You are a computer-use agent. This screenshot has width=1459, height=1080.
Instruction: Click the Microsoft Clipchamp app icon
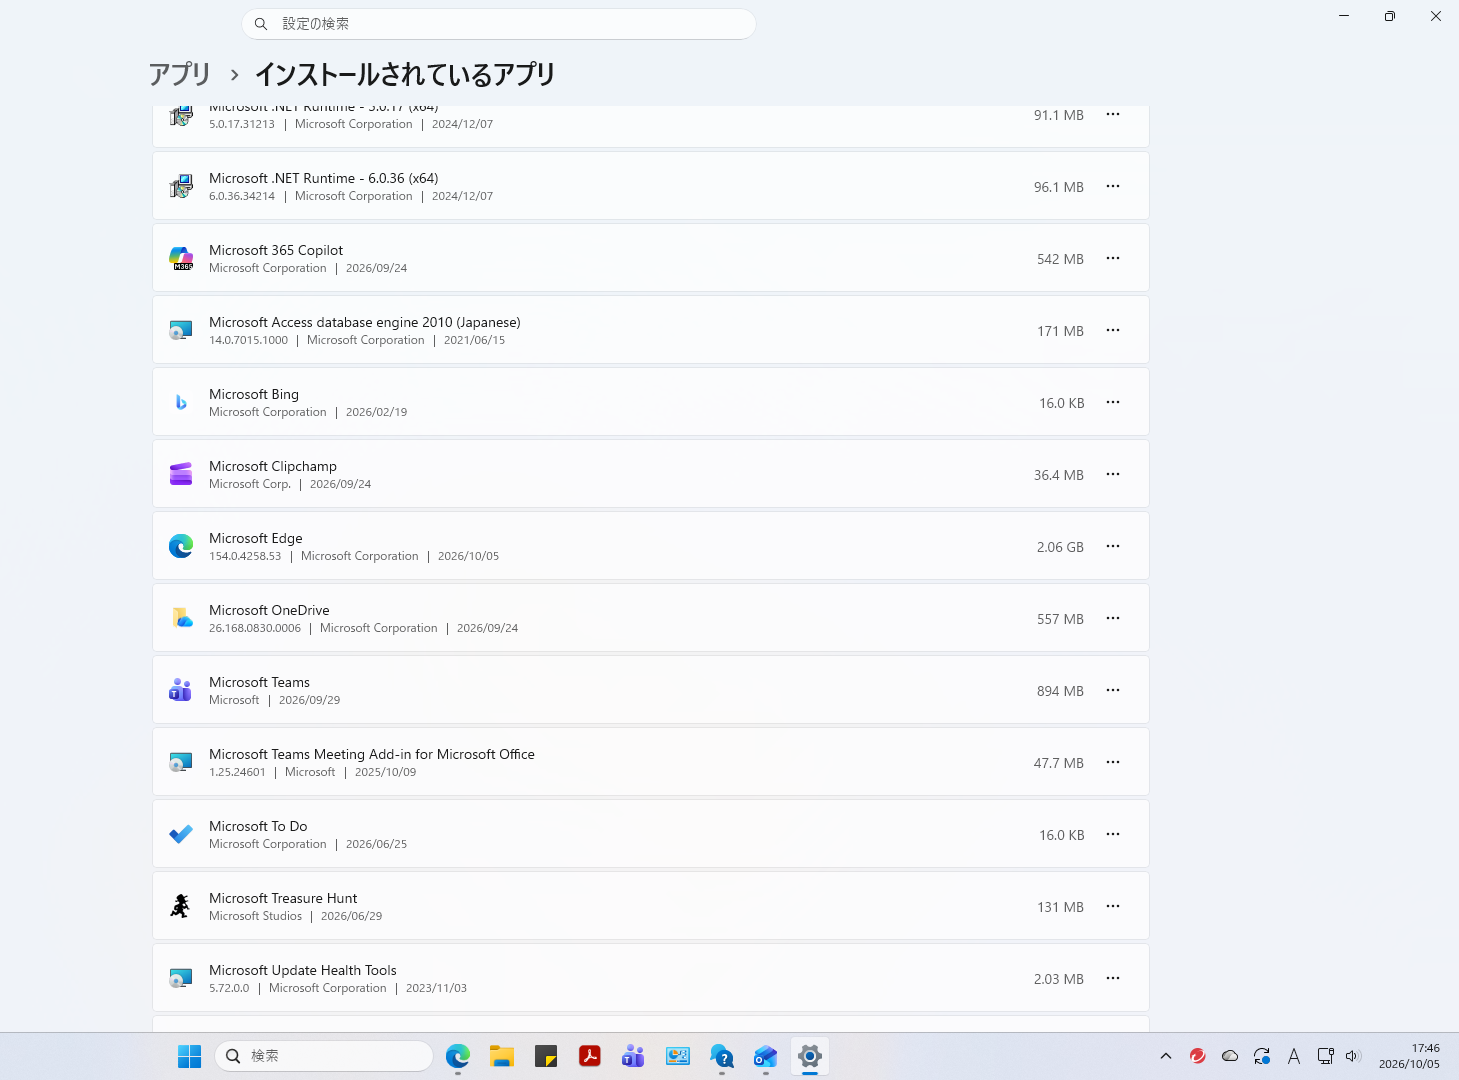[x=181, y=474]
